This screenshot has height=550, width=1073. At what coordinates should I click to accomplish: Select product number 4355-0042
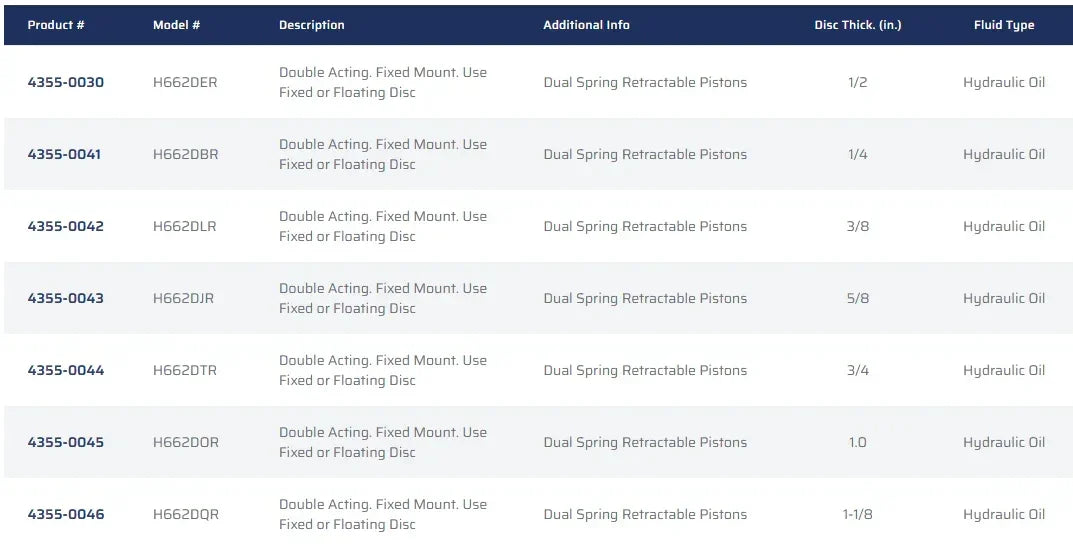click(x=65, y=226)
